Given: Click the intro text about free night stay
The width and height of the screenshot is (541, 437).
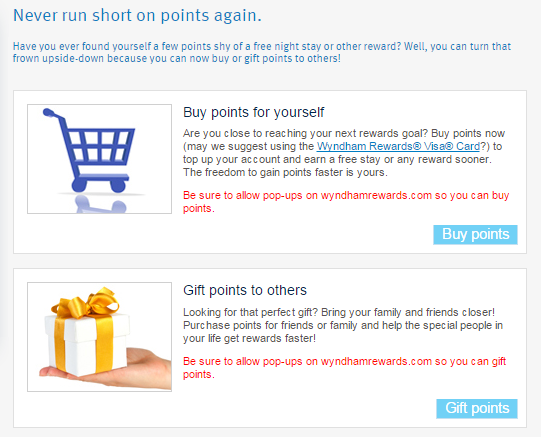Looking at the screenshot, I should (x=262, y=52).
